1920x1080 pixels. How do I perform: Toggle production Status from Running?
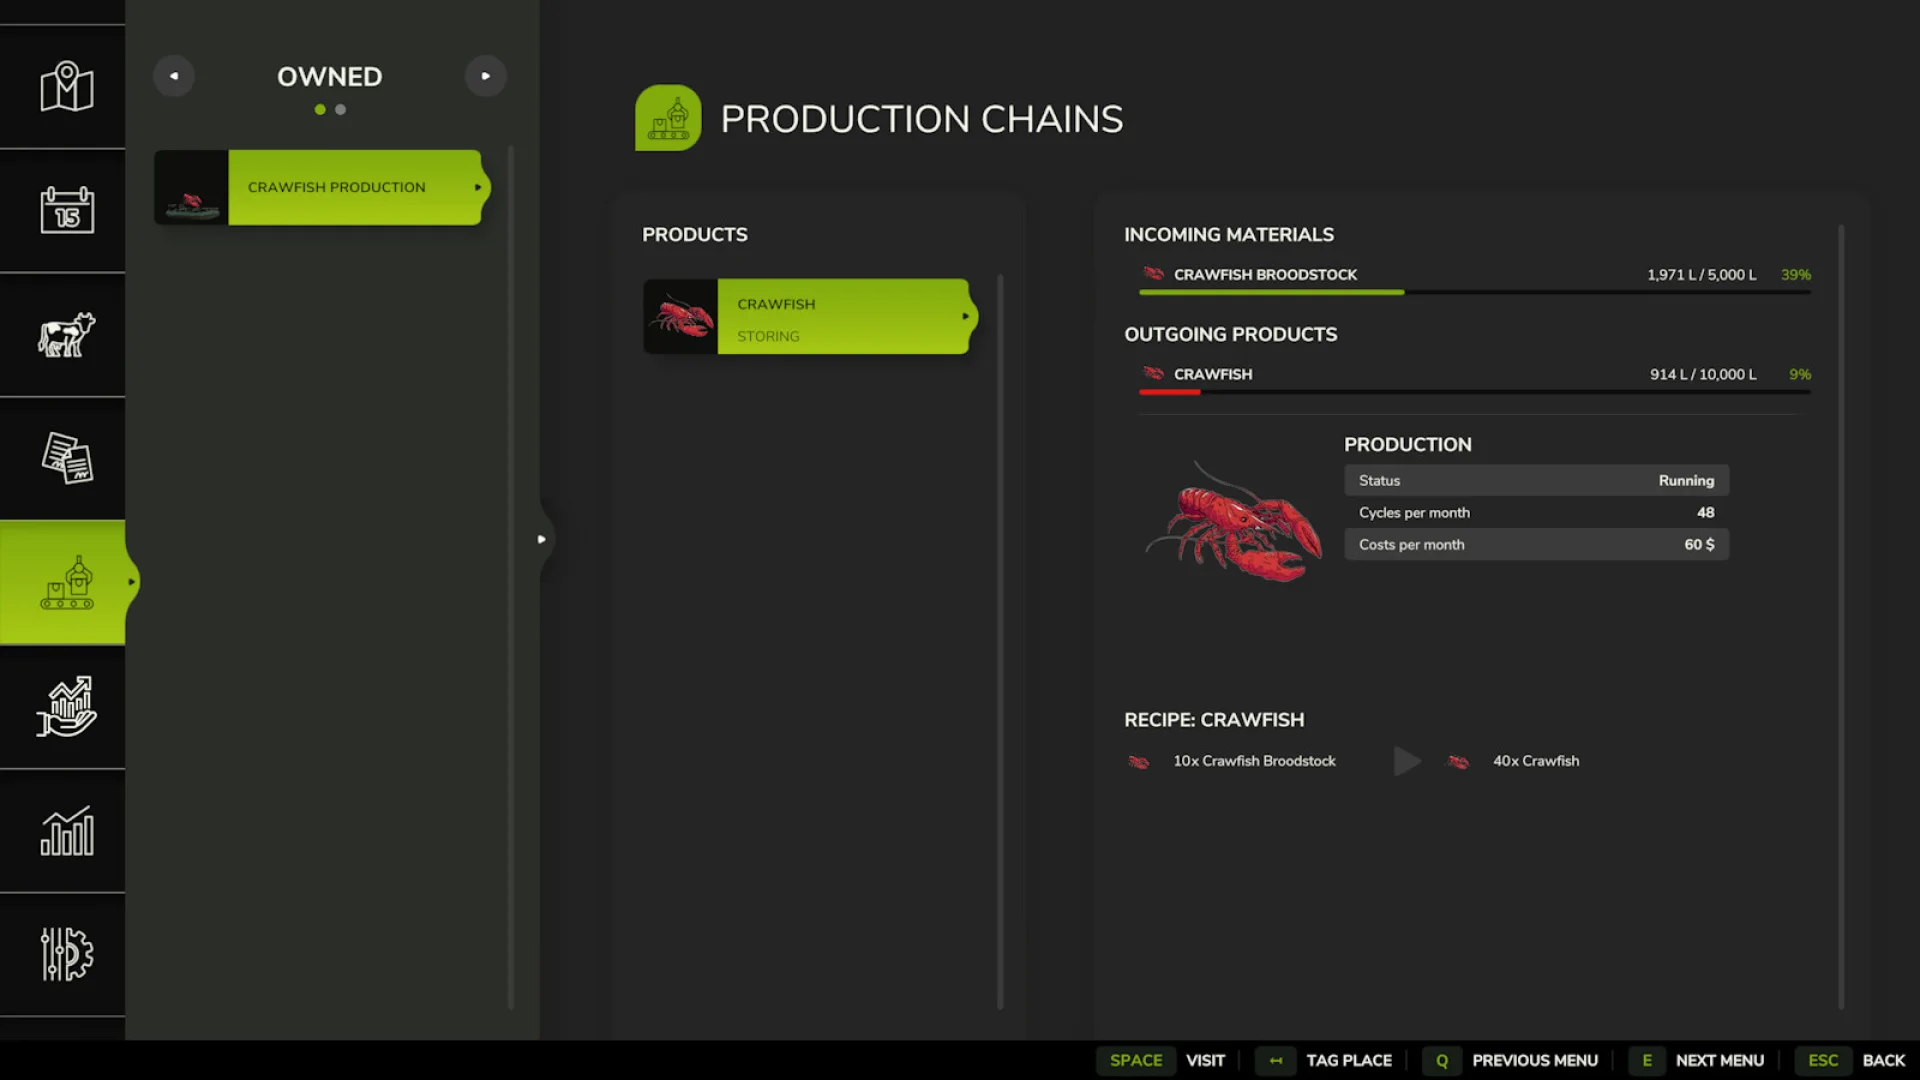click(1686, 480)
